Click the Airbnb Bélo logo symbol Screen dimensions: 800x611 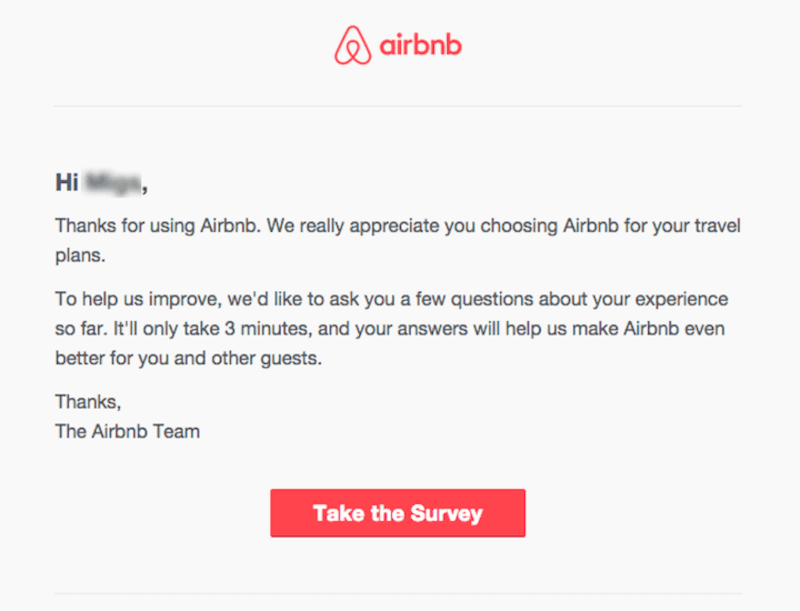351,46
